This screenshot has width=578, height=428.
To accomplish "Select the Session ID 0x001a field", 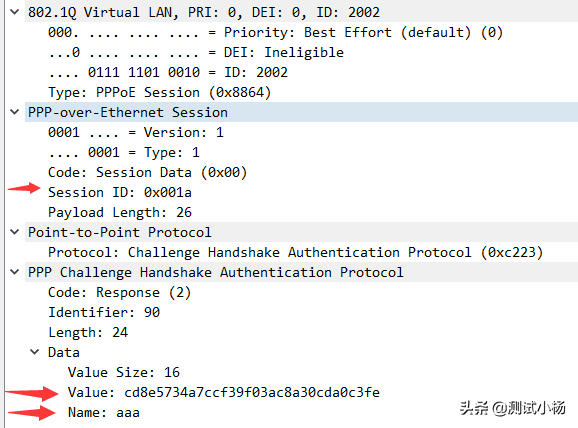I will pos(120,192).
